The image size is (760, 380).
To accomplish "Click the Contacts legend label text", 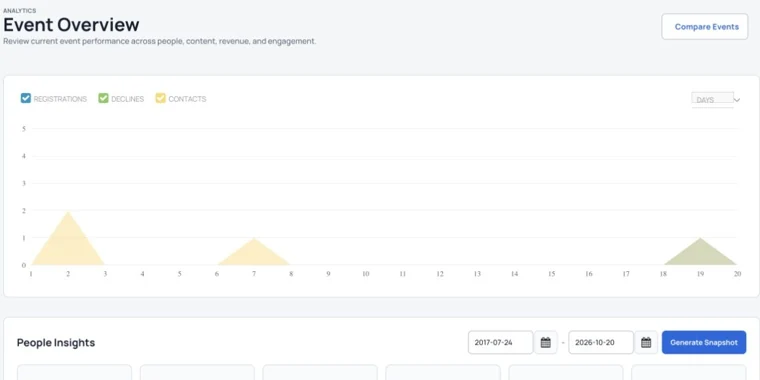I will (187, 99).
